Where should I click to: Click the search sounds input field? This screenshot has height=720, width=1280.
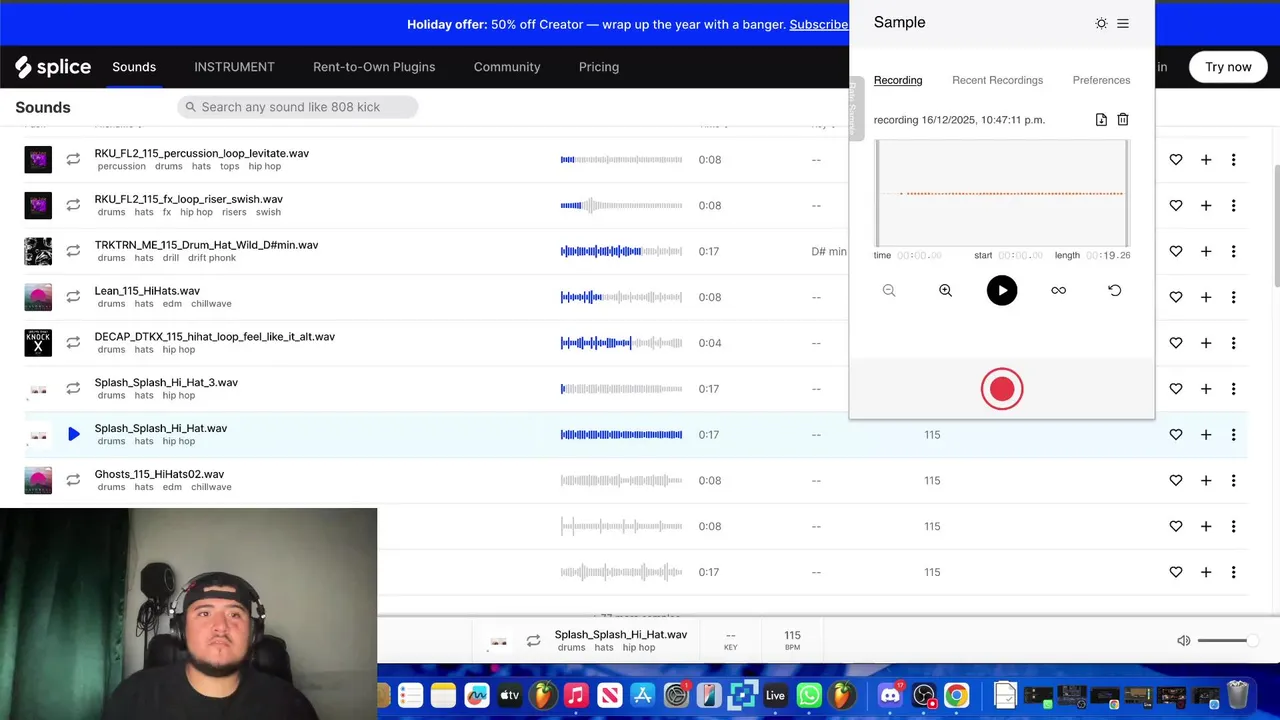pyautogui.click(x=298, y=107)
